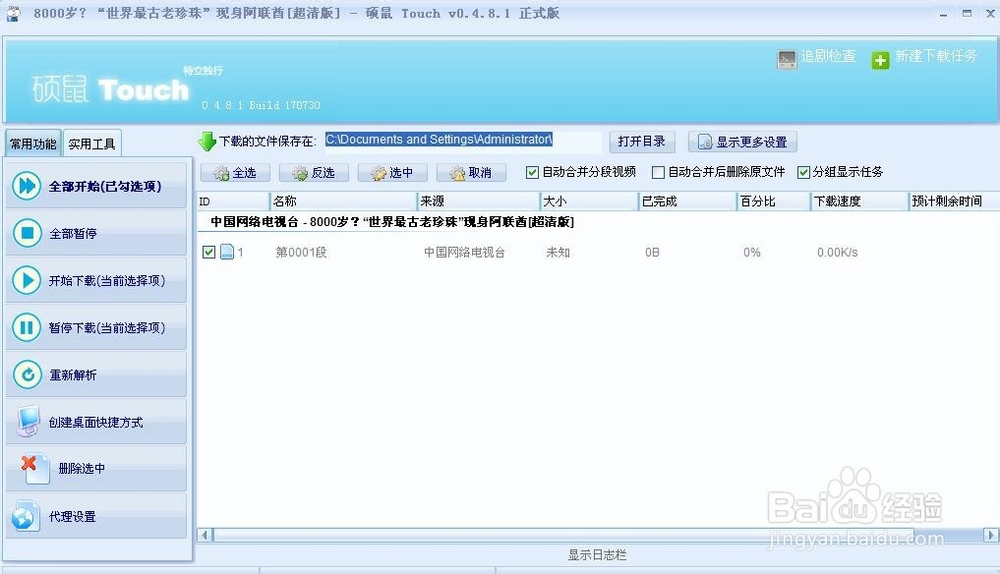
Task: Click the green plus new task icon
Action: pos(880,60)
